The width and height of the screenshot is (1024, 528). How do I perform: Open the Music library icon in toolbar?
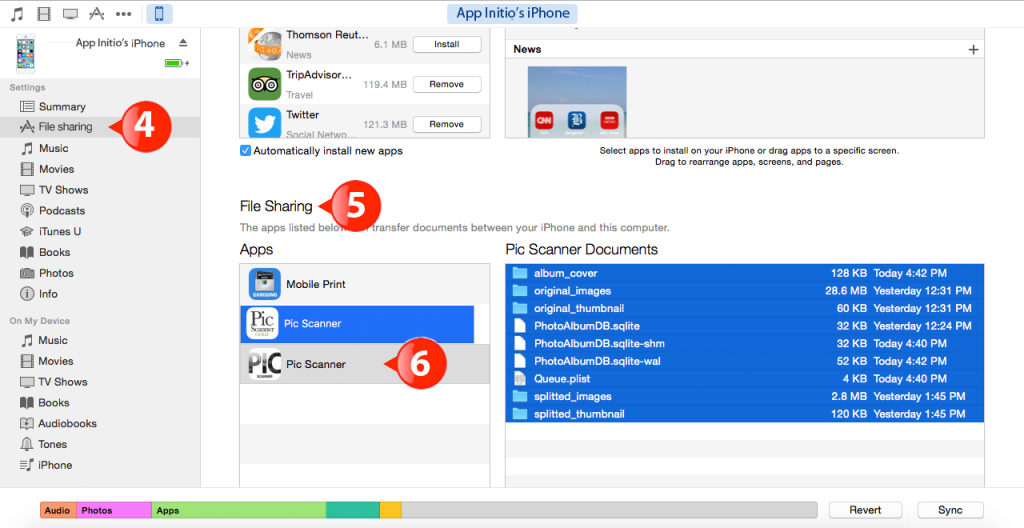[x=18, y=13]
